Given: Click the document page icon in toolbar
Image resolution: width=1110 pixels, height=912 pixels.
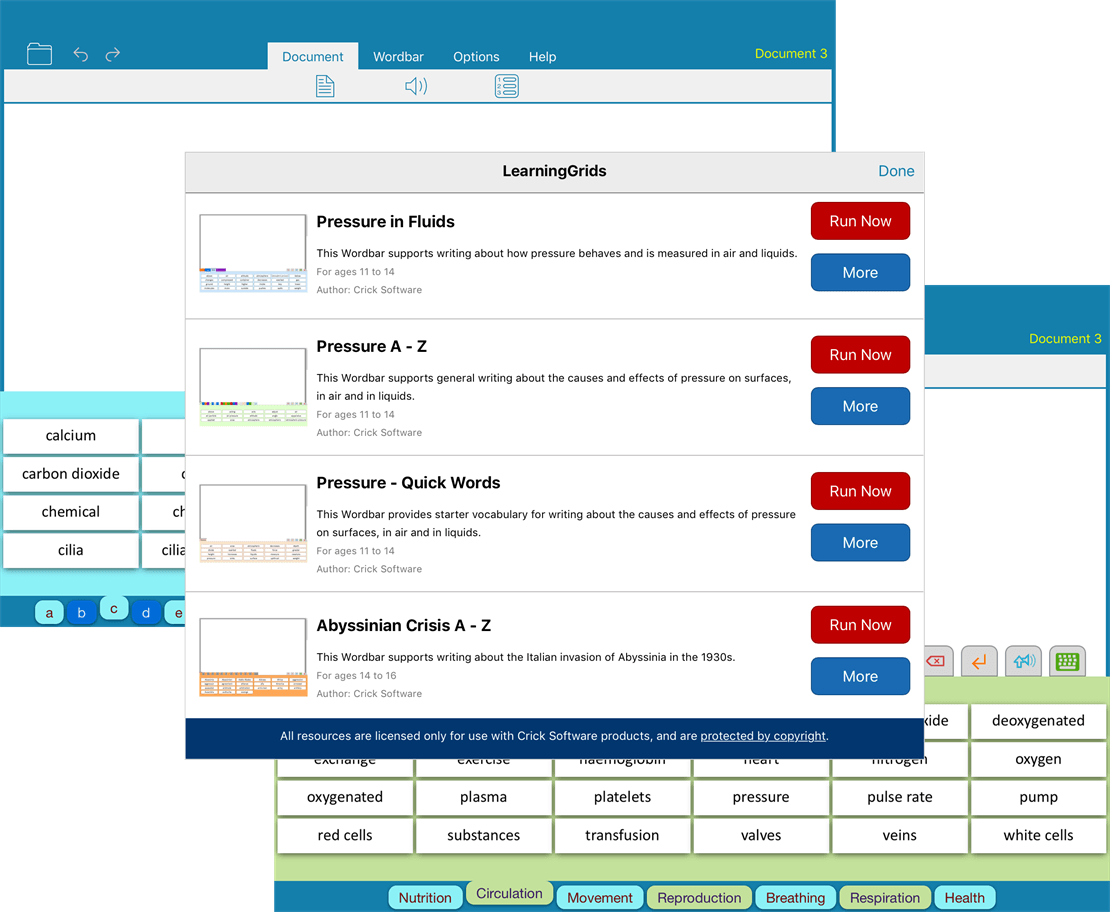Looking at the screenshot, I should click(324, 87).
